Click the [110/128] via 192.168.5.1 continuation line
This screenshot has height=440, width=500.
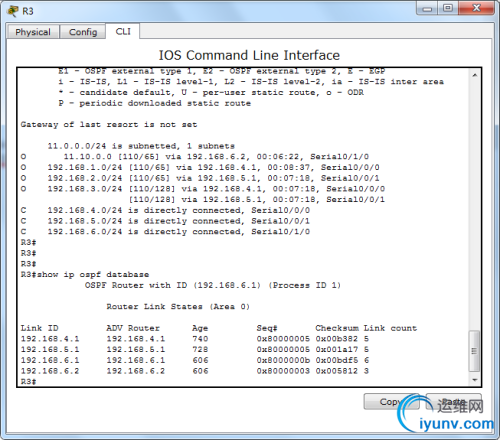[257, 199]
